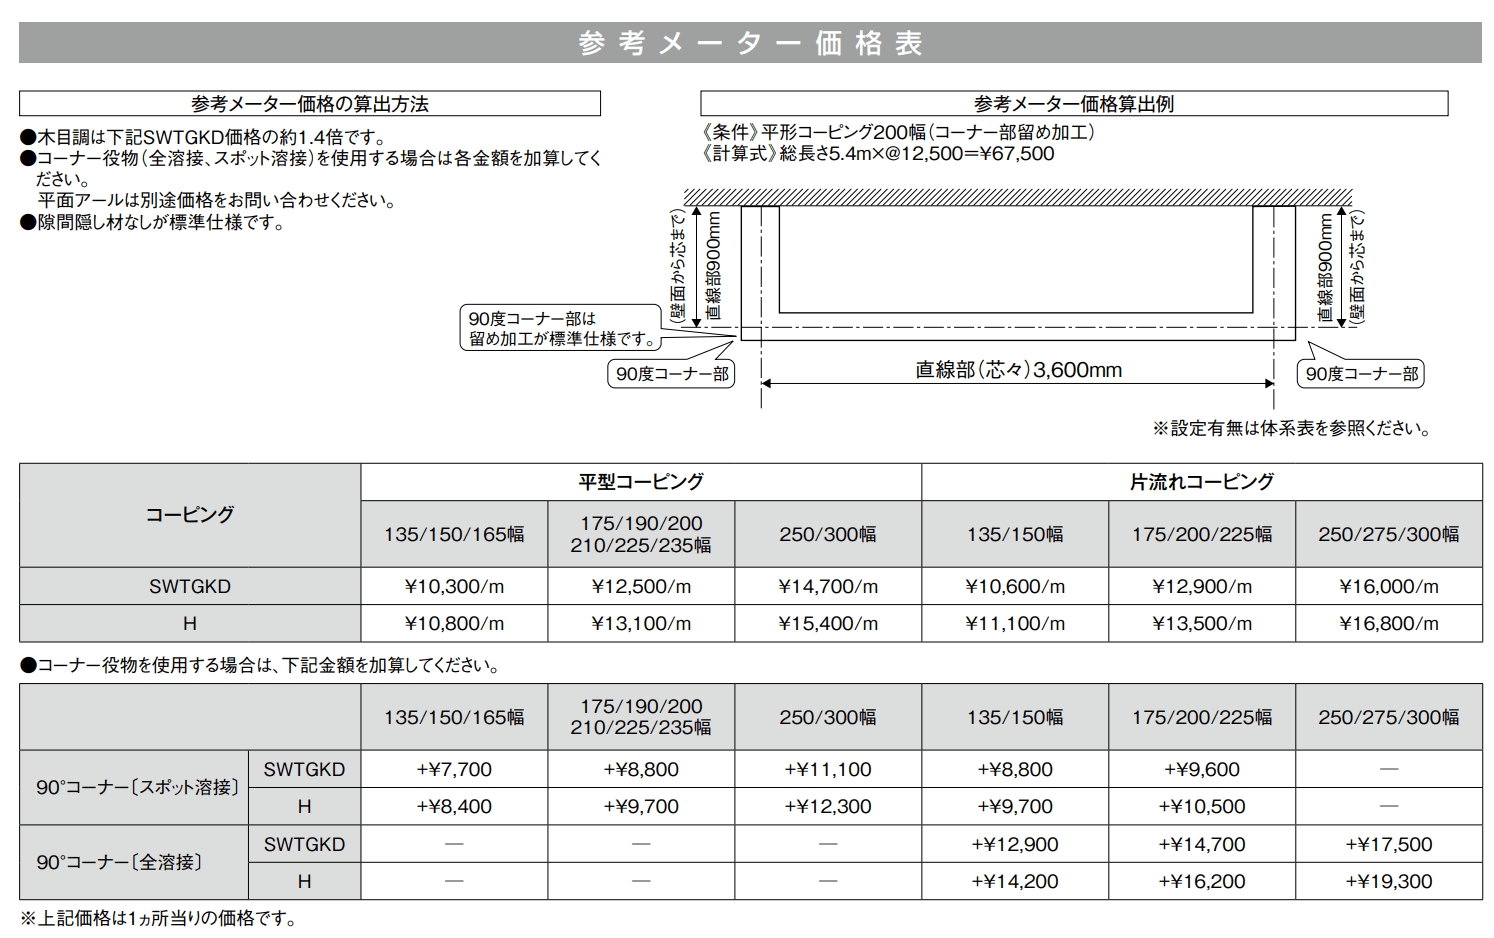Click the SWTGKD row label
The width and height of the screenshot is (1494, 938).
tap(190, 586)
